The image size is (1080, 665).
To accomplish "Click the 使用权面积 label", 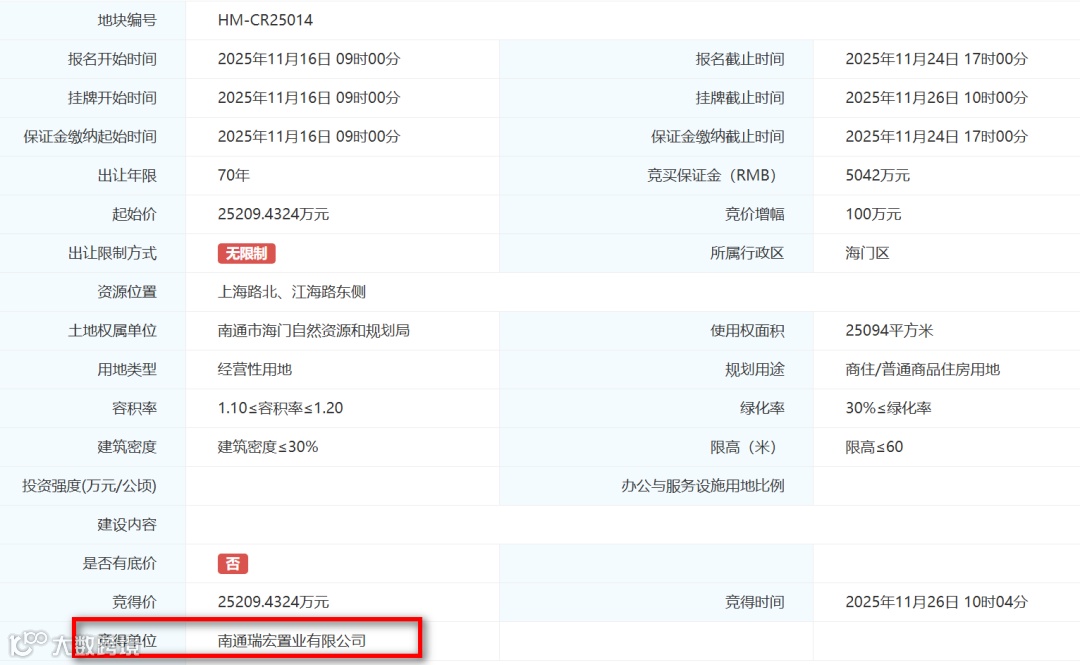I will point(747,331).
